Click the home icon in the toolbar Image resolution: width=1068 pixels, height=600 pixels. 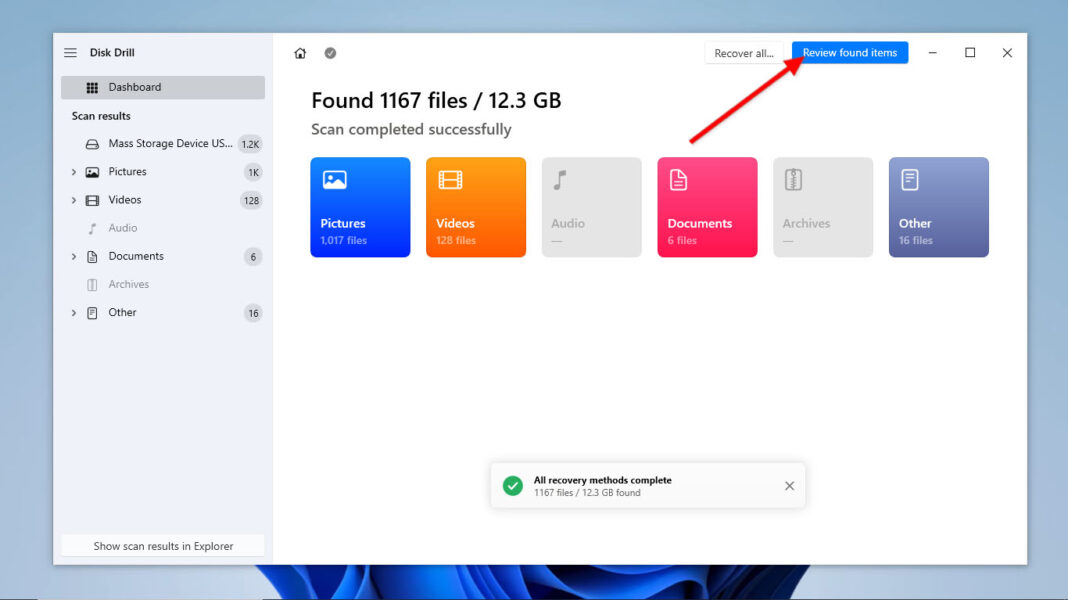299,52
